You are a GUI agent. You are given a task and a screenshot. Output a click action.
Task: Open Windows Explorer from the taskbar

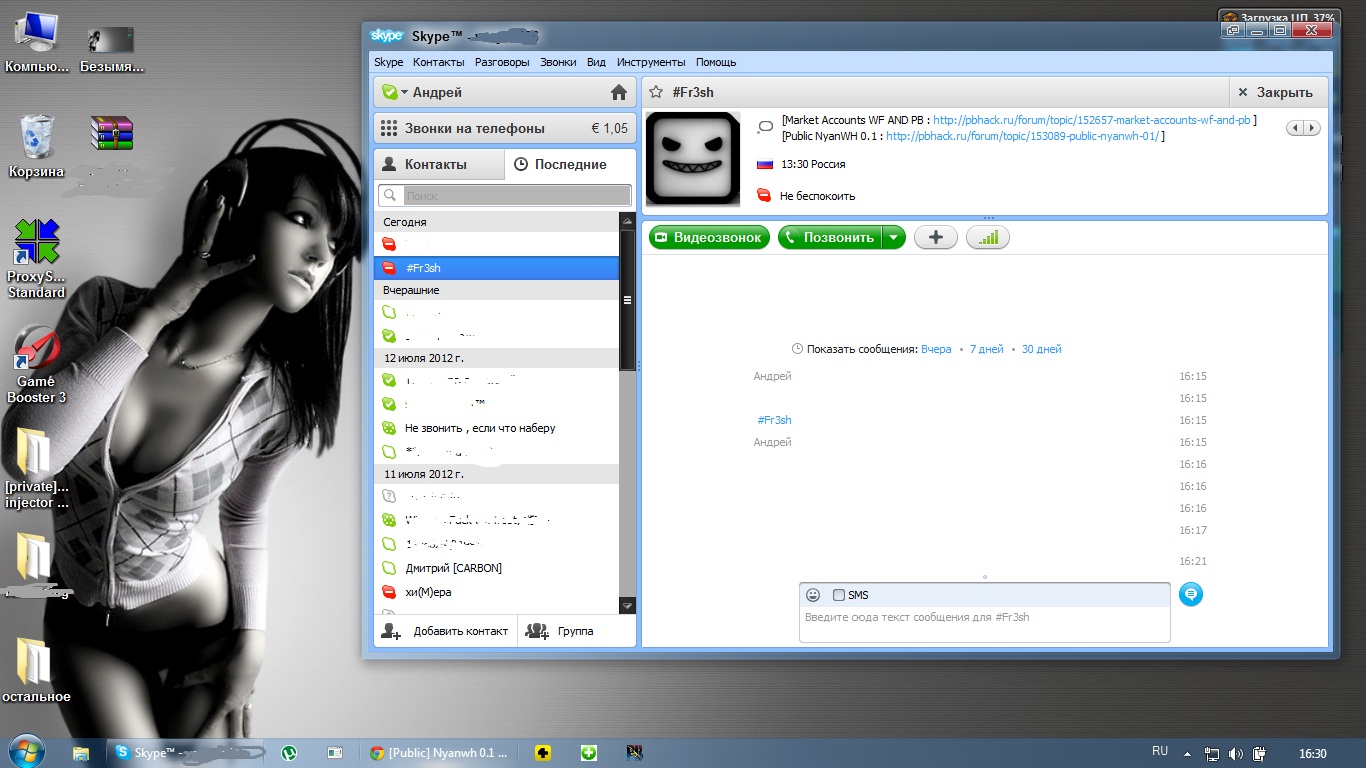pos(81,753)
